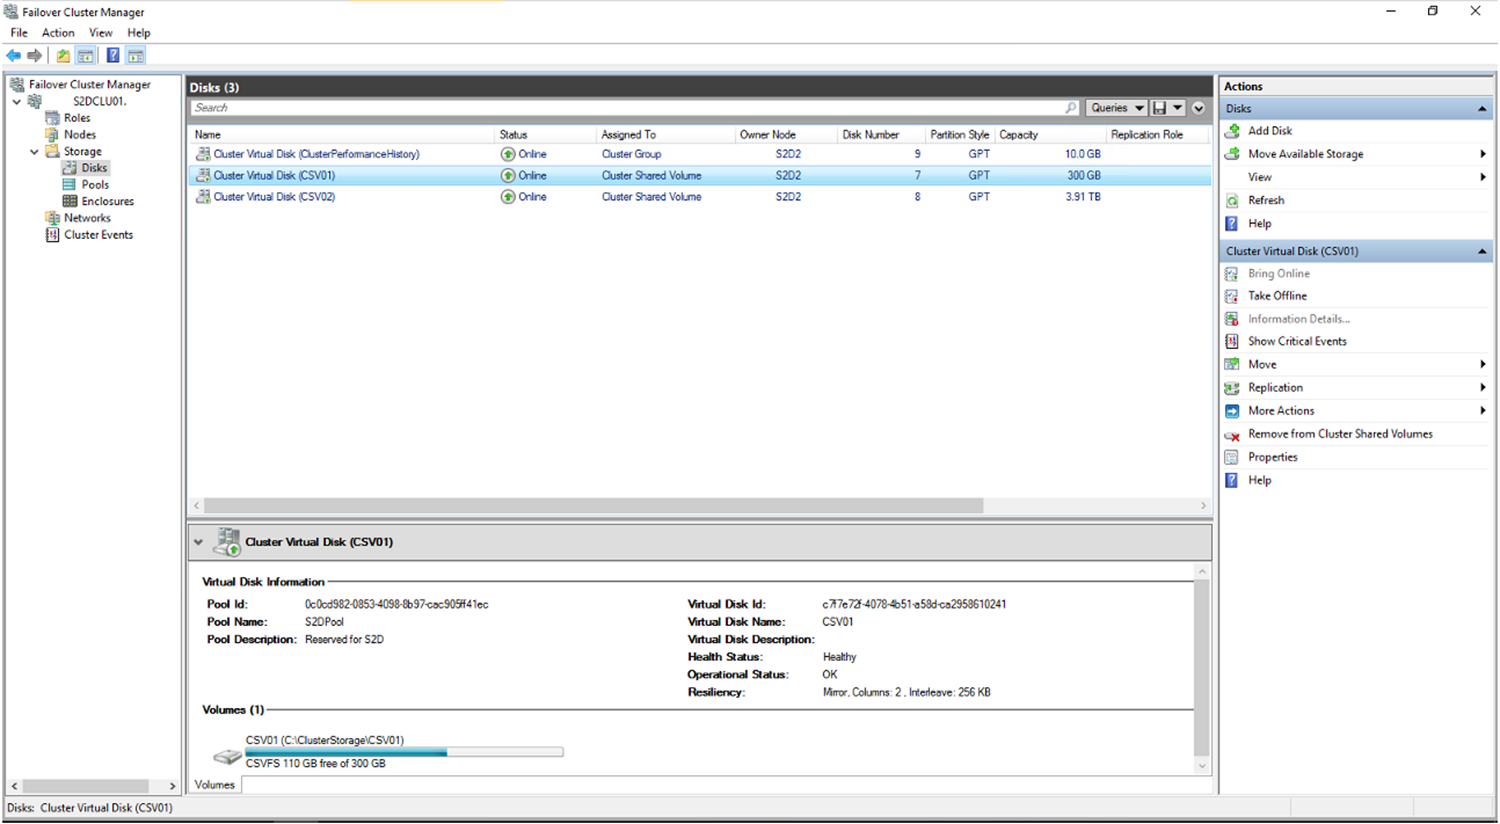Viewport: 1500px width, 824px height.
Task: Open the Action menu
Action: [58, 33]
